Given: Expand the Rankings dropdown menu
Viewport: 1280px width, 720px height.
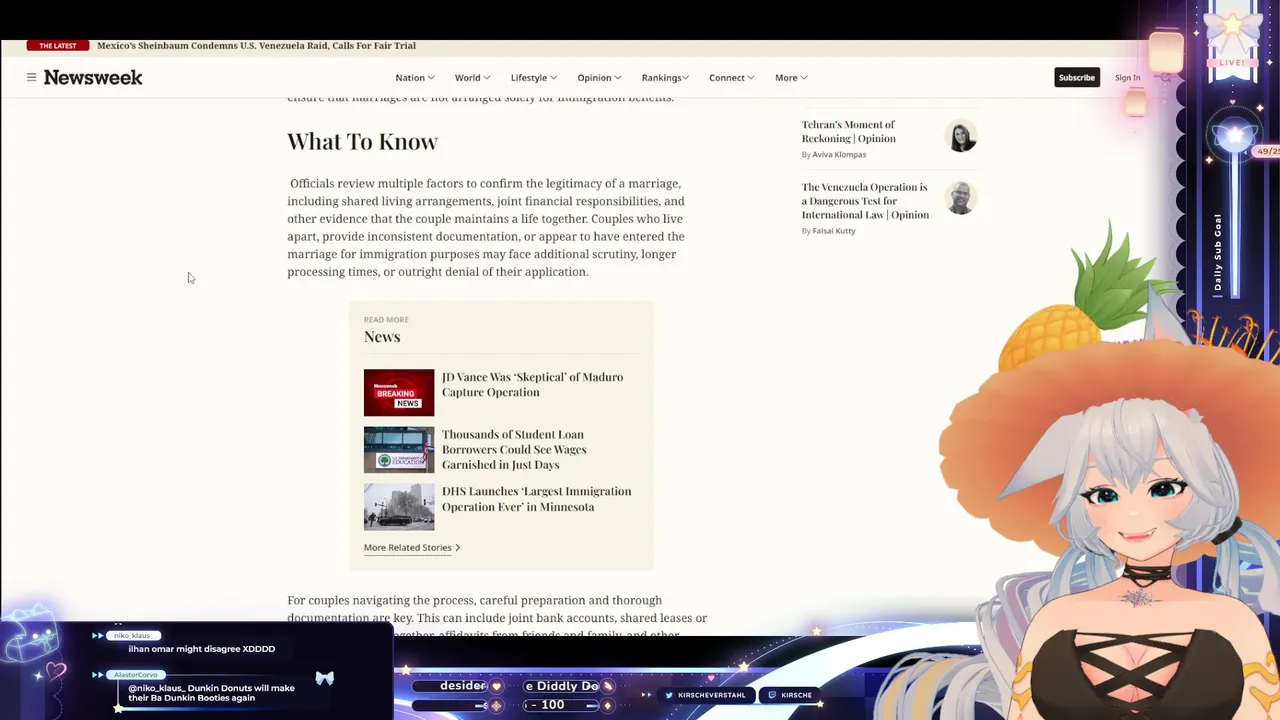Looking at the screenshot, I should (x=665, y=77).
